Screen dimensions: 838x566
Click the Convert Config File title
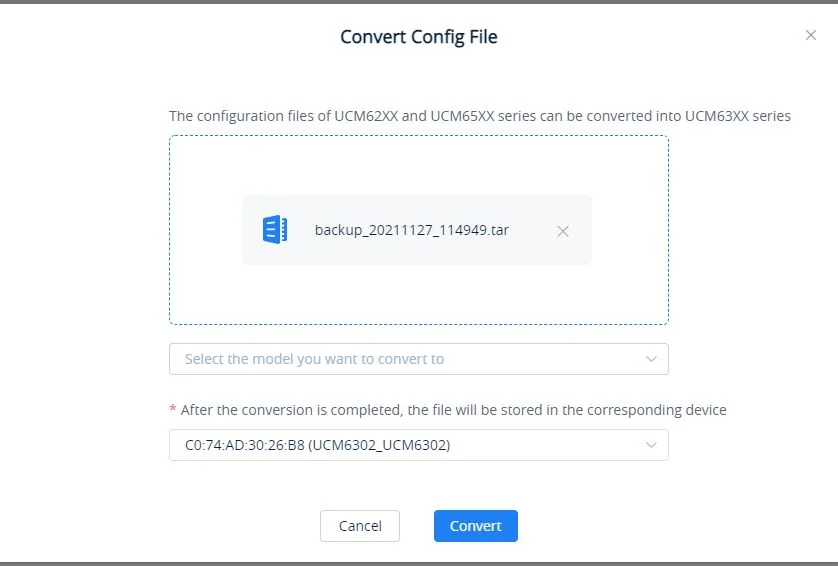[418, 37]
